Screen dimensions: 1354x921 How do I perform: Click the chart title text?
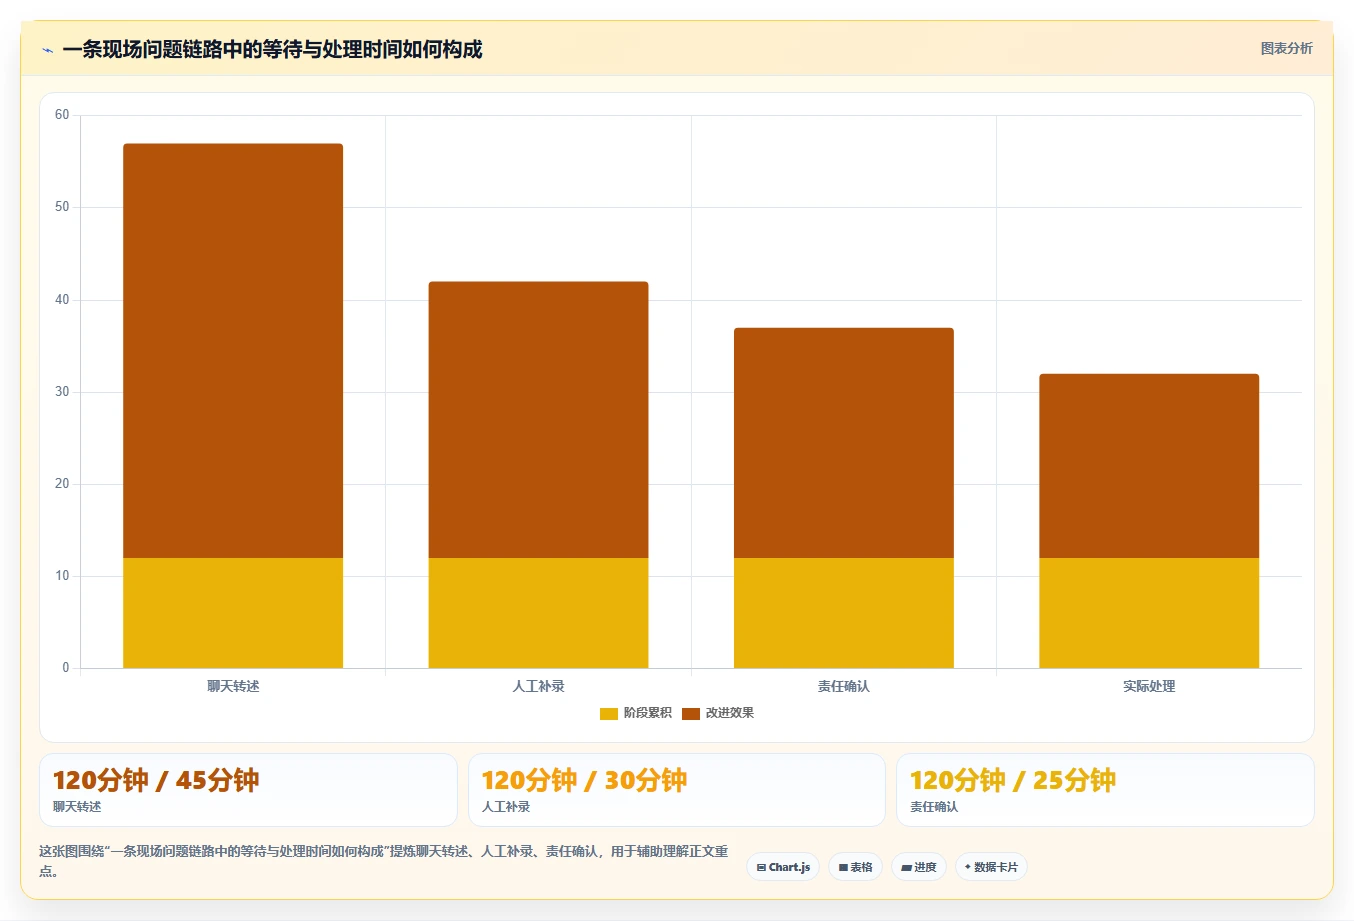tap(272, 50)
